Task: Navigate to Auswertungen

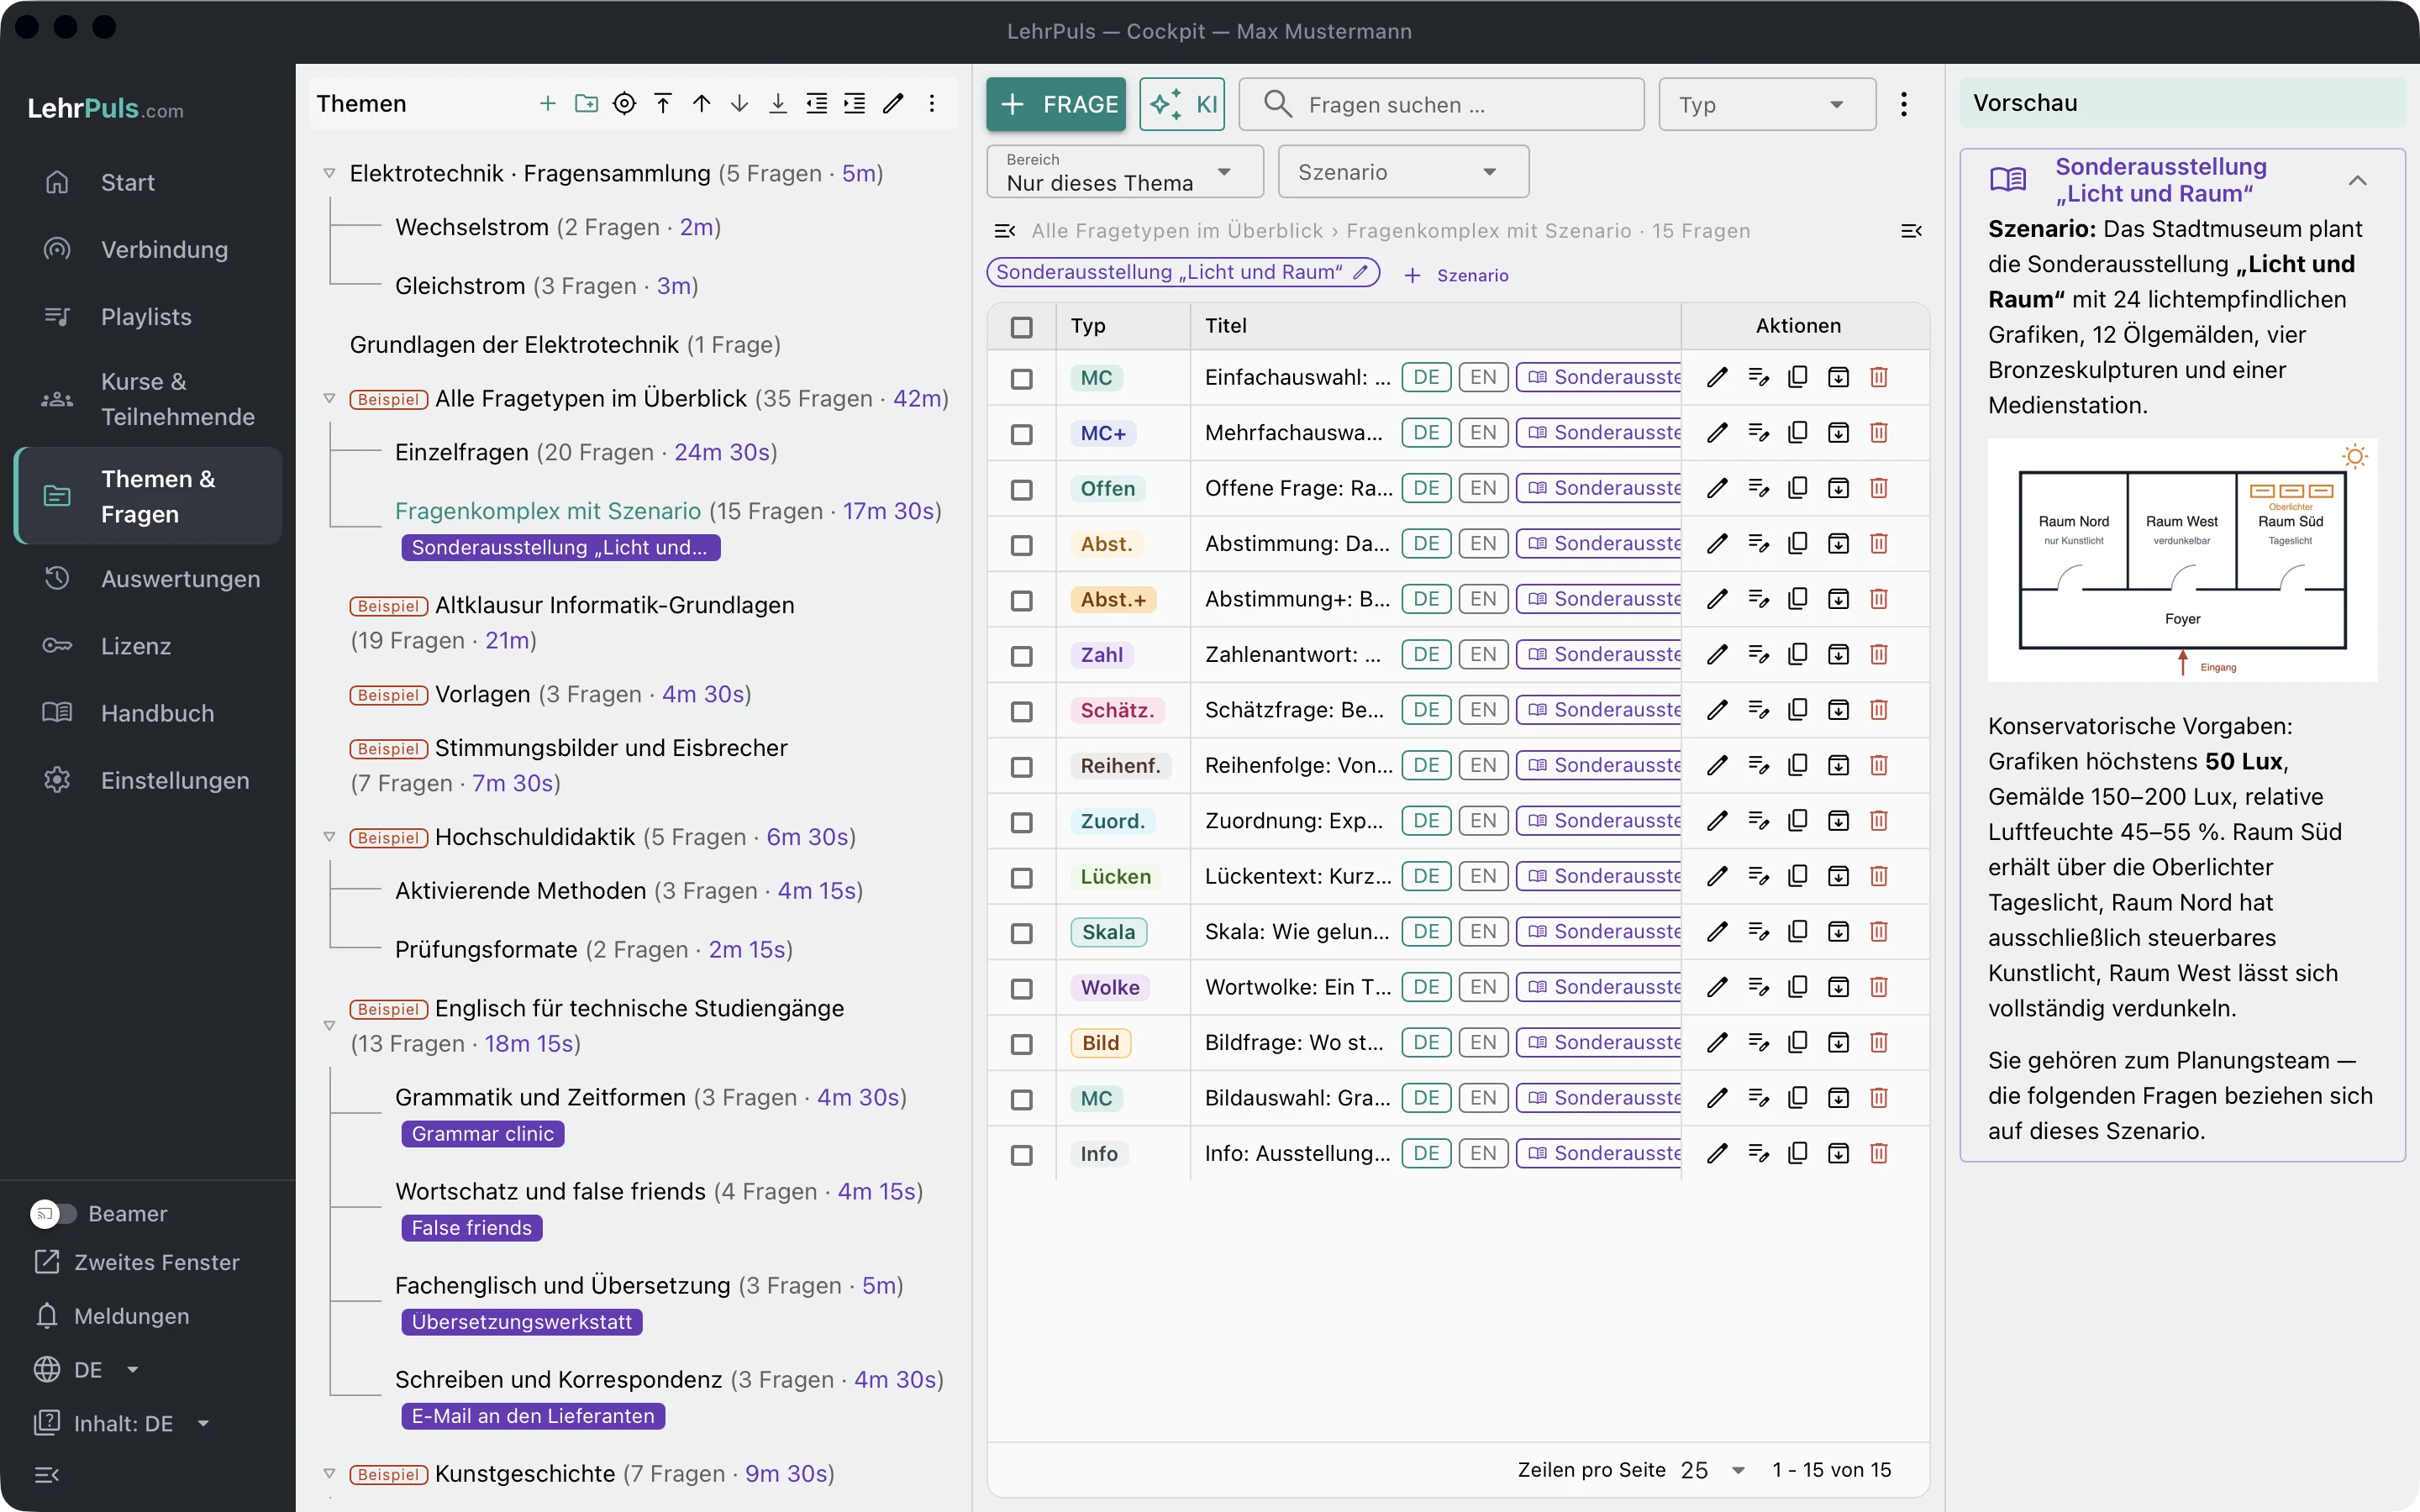Action: click(x=148, y=579)
